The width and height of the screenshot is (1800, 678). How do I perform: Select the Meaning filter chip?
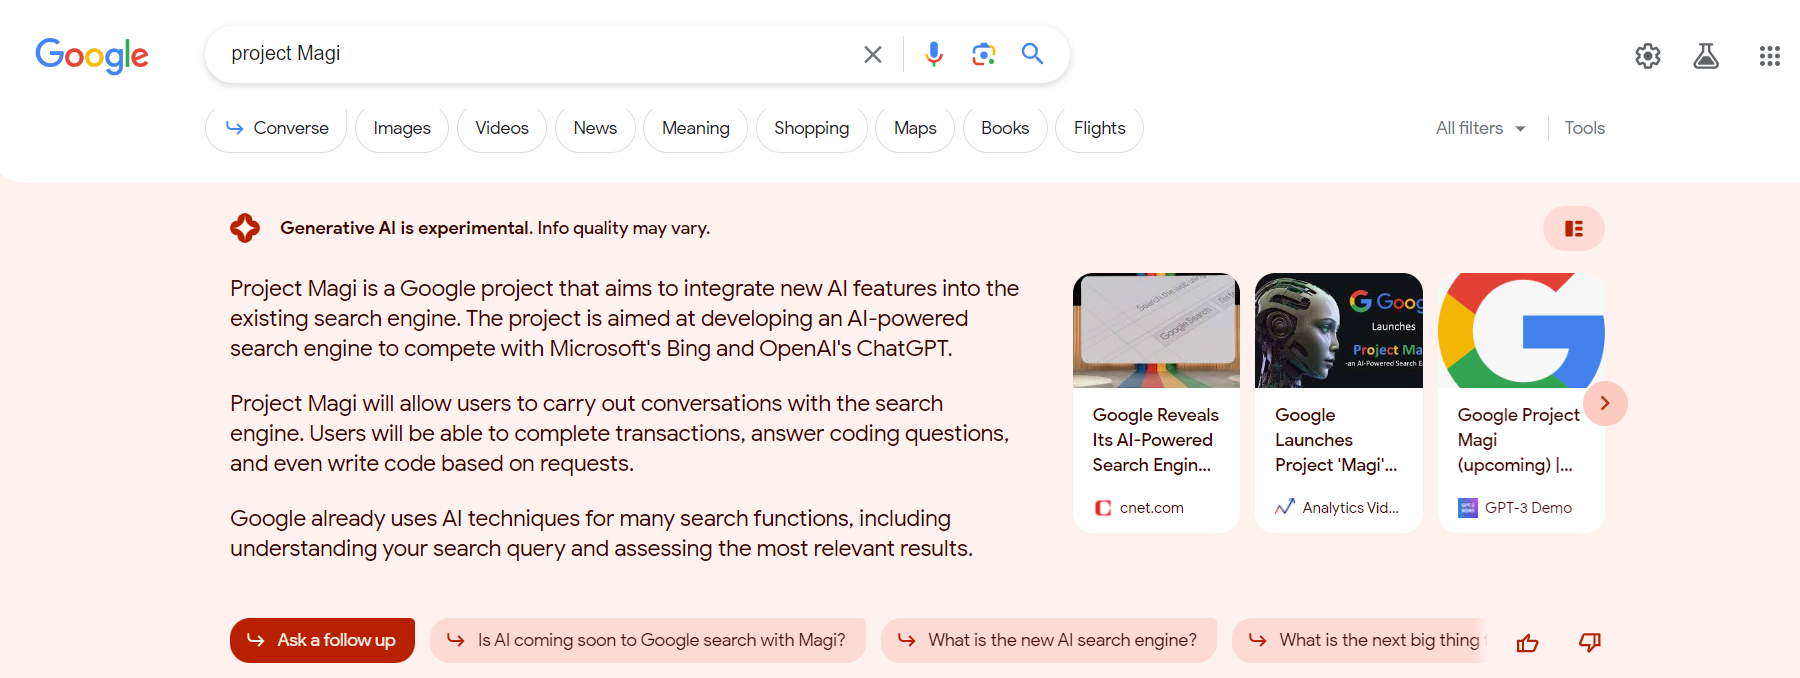696,128
